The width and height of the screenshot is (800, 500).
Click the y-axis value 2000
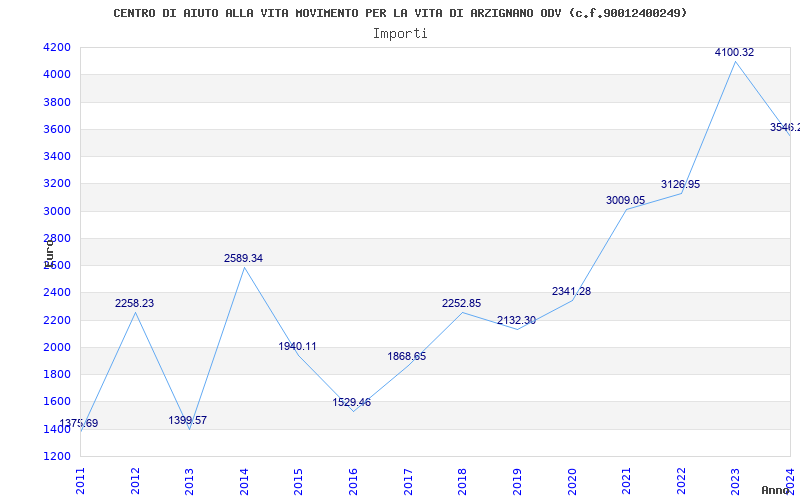57,347
